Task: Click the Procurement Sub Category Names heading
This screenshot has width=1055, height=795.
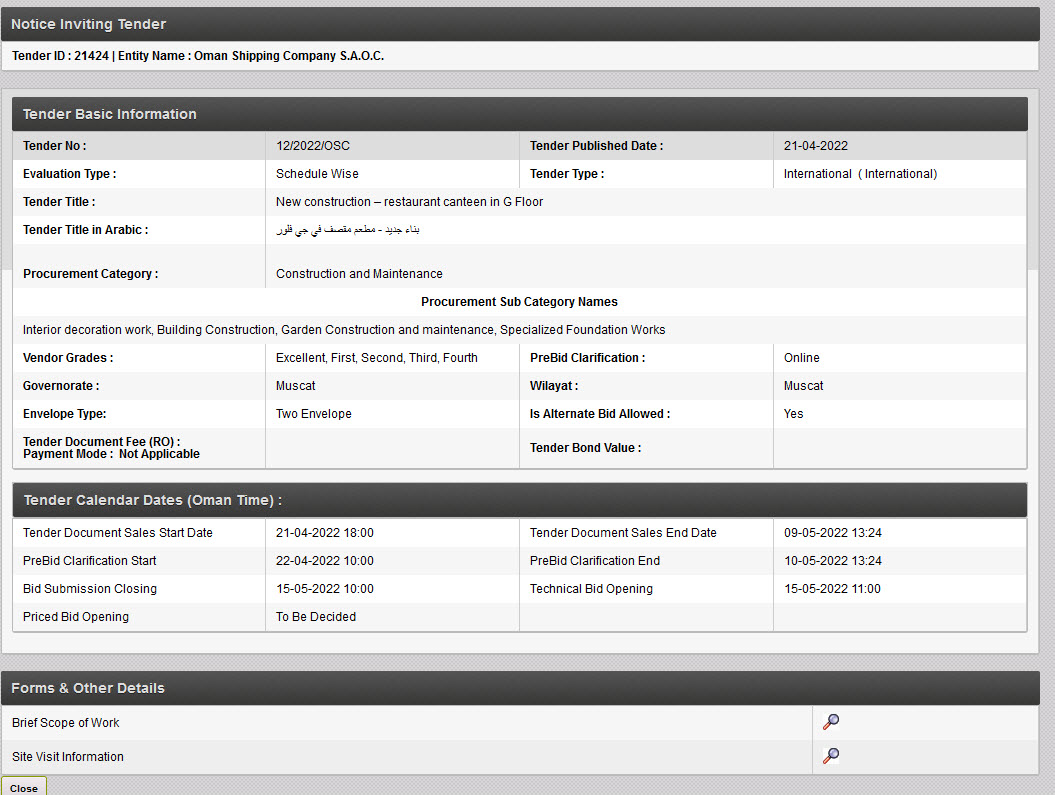Action: (x=519, y=302)
